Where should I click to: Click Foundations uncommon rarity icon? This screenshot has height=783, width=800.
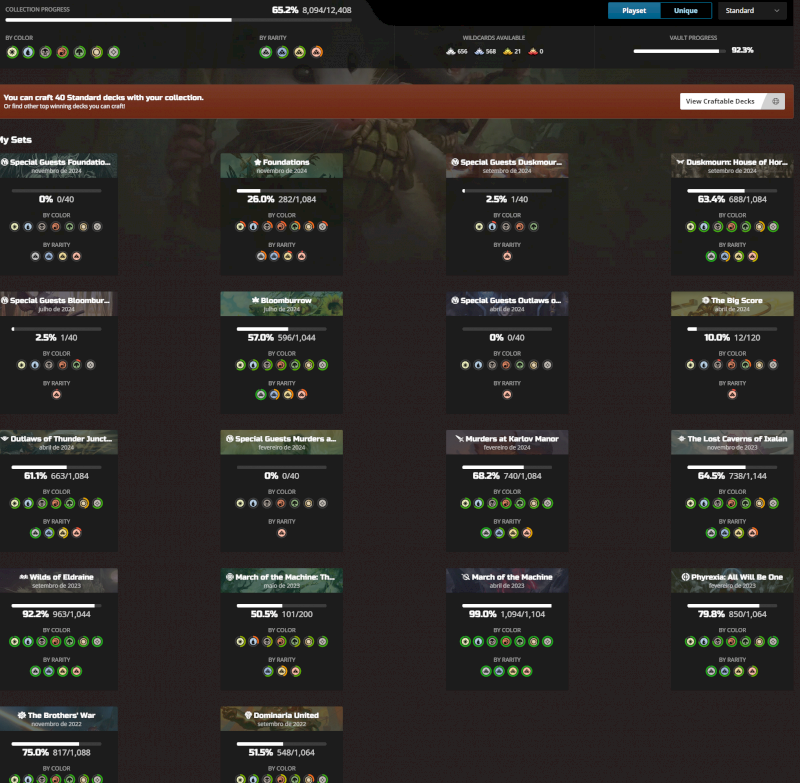pyautogui.click(x=274, y=256)
